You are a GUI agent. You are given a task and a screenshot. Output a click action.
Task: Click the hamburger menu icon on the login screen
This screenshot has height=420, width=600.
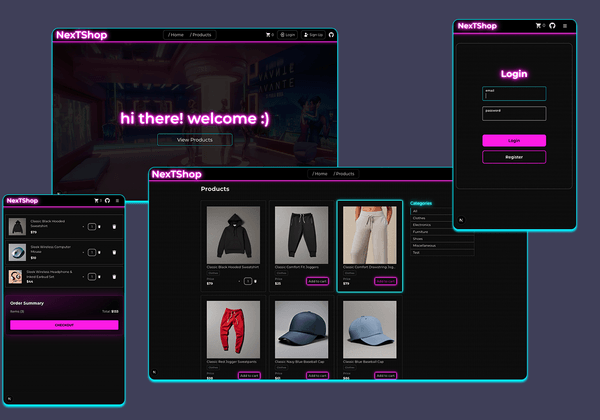(x=564, y=26)
